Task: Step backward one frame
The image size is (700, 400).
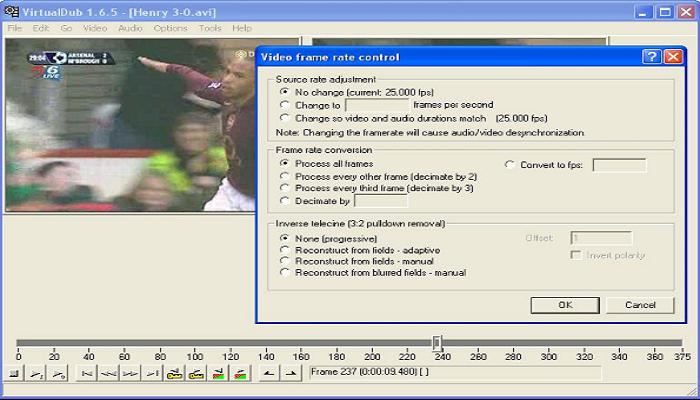Action: click(x=108, y=373)
